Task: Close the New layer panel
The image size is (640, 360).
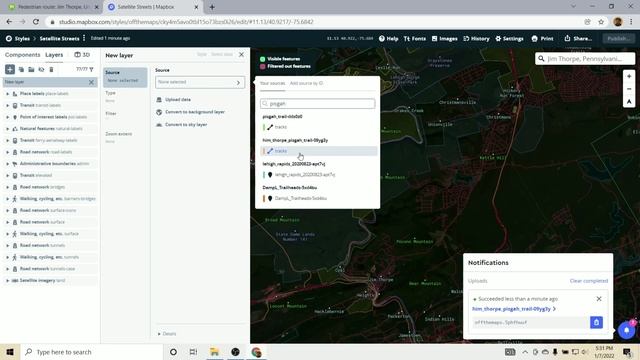Action: pyautogui.click(x=241, y=54)
